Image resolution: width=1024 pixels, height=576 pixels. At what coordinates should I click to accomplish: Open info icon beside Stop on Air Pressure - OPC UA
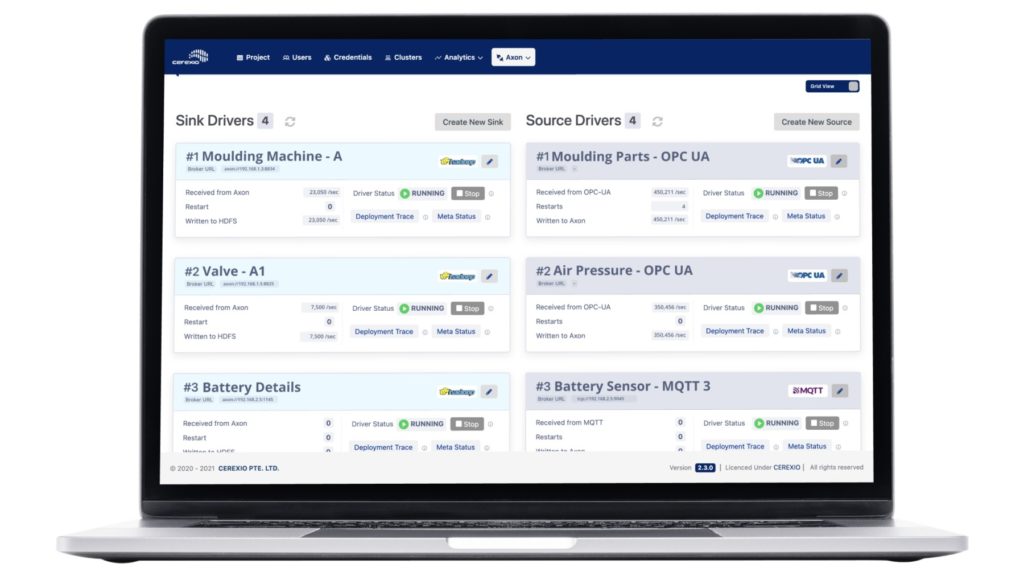[x=845, y=308]
